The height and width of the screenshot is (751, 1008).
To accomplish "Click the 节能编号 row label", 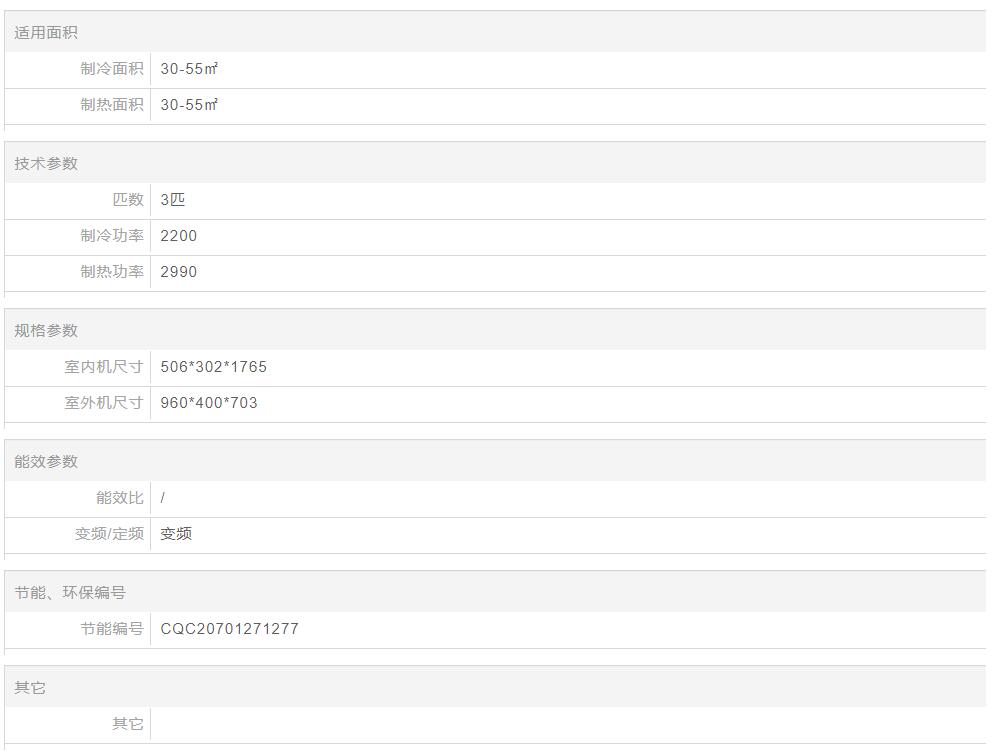I will click(112, 629).
